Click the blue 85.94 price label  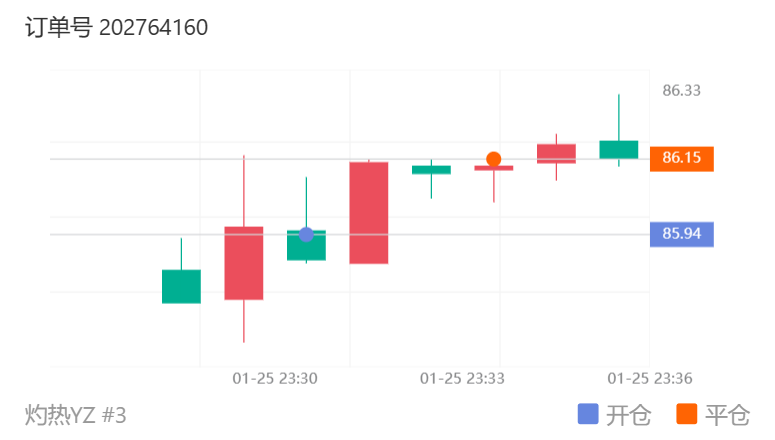point(682,234)
